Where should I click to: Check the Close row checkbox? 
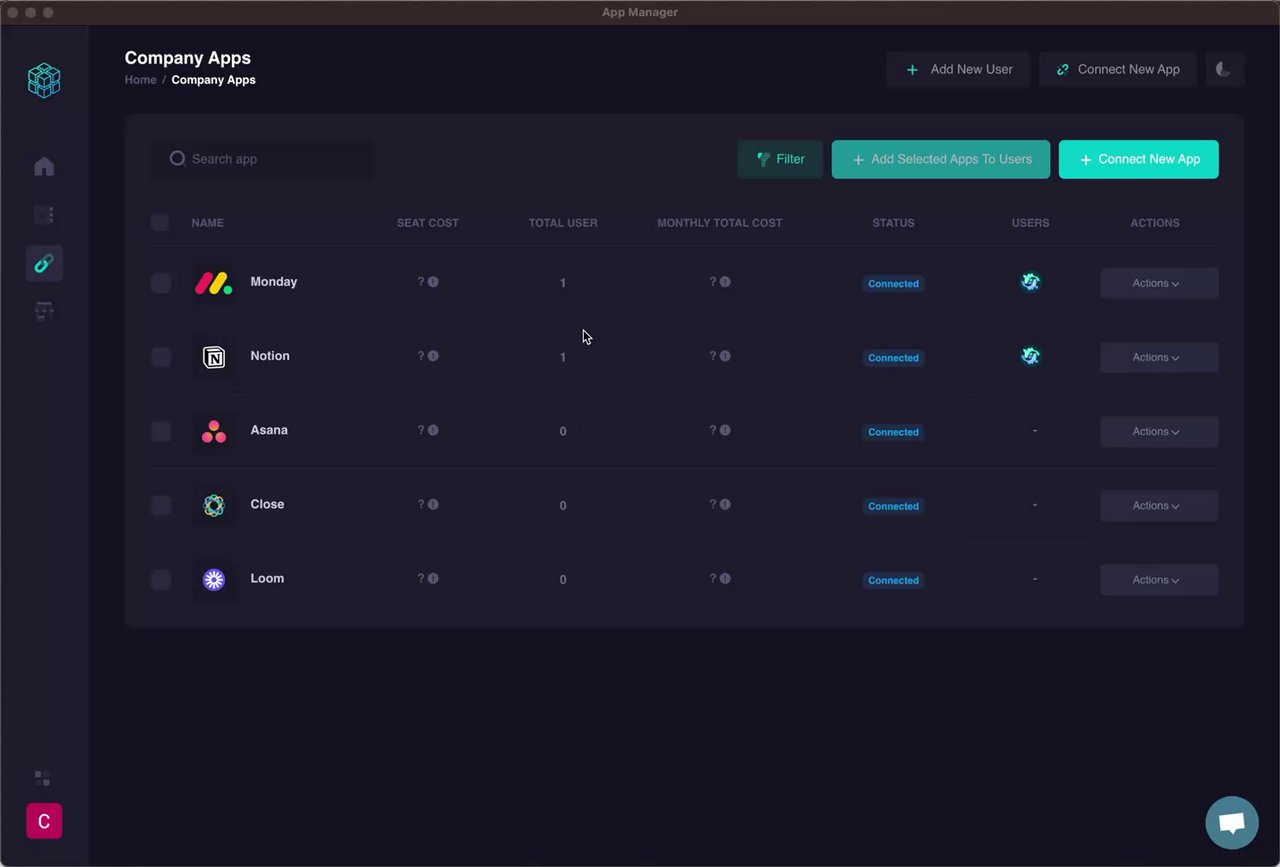161,505
